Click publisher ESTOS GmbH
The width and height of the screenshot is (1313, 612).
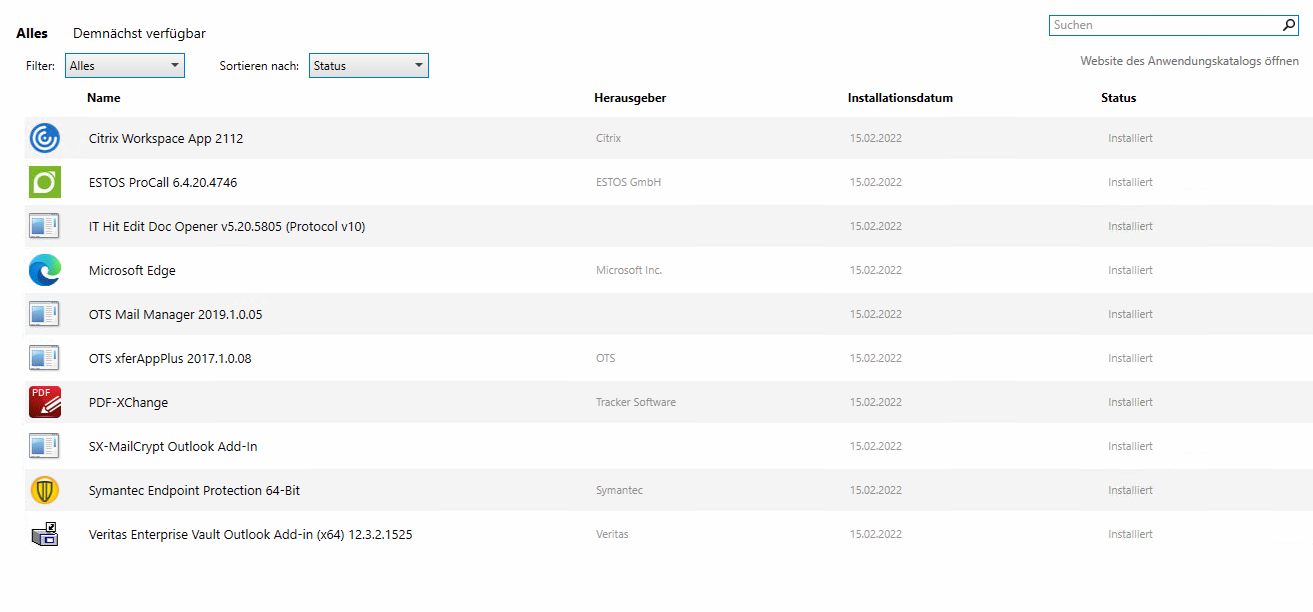[x=629, y=182]
